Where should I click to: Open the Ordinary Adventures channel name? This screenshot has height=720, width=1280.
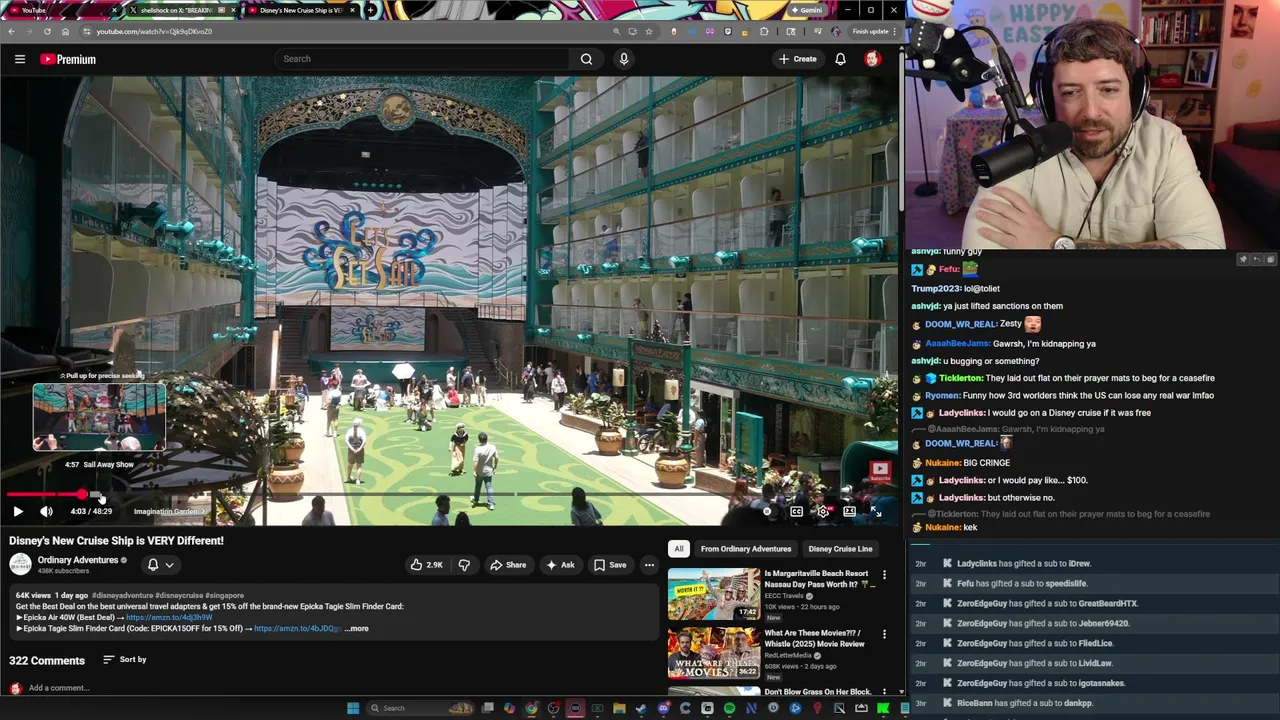click(78, 560)
